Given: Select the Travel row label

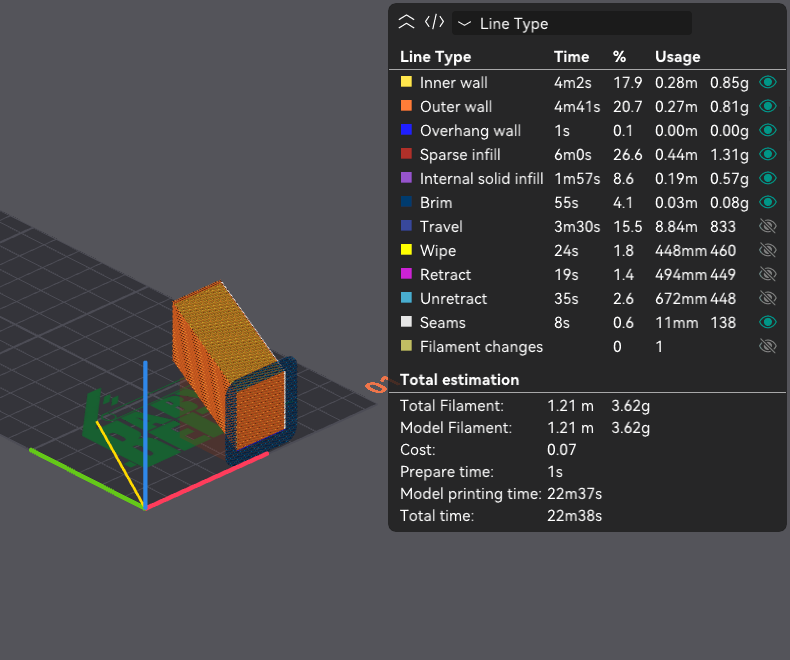Looking at the screenshot, I should [x=441, y=227].
